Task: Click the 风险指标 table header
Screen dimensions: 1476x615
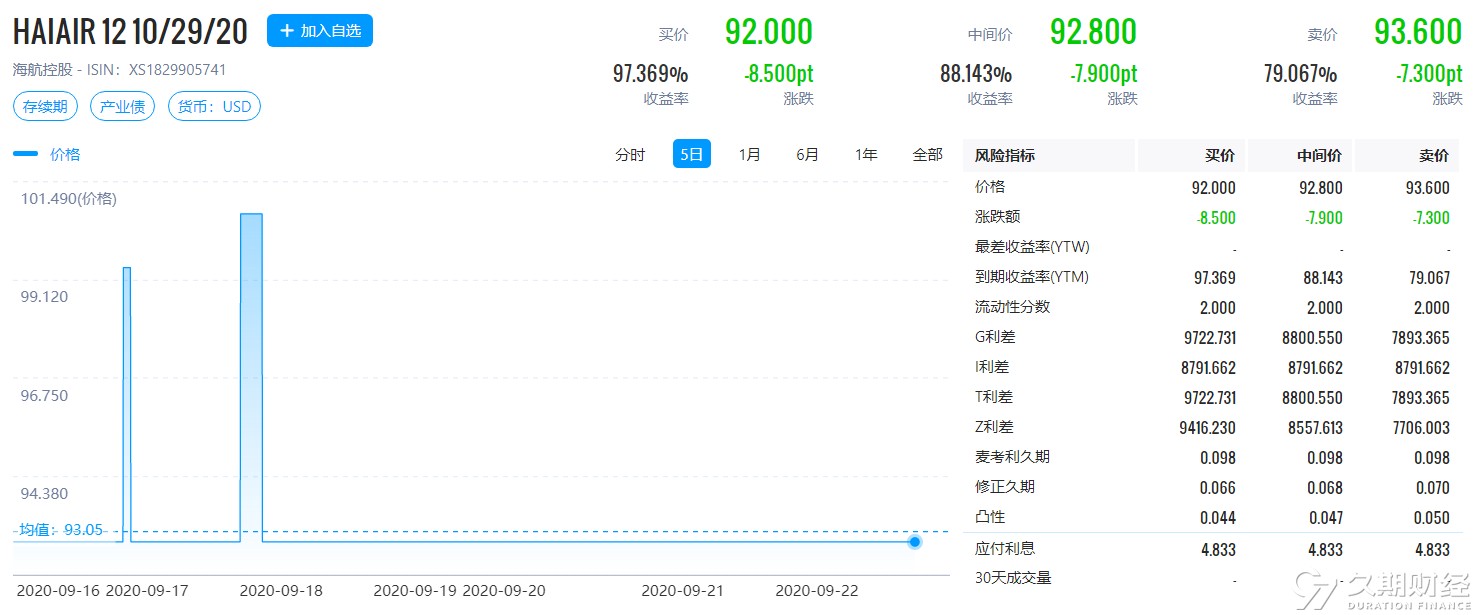Action: coord(1005,156)
